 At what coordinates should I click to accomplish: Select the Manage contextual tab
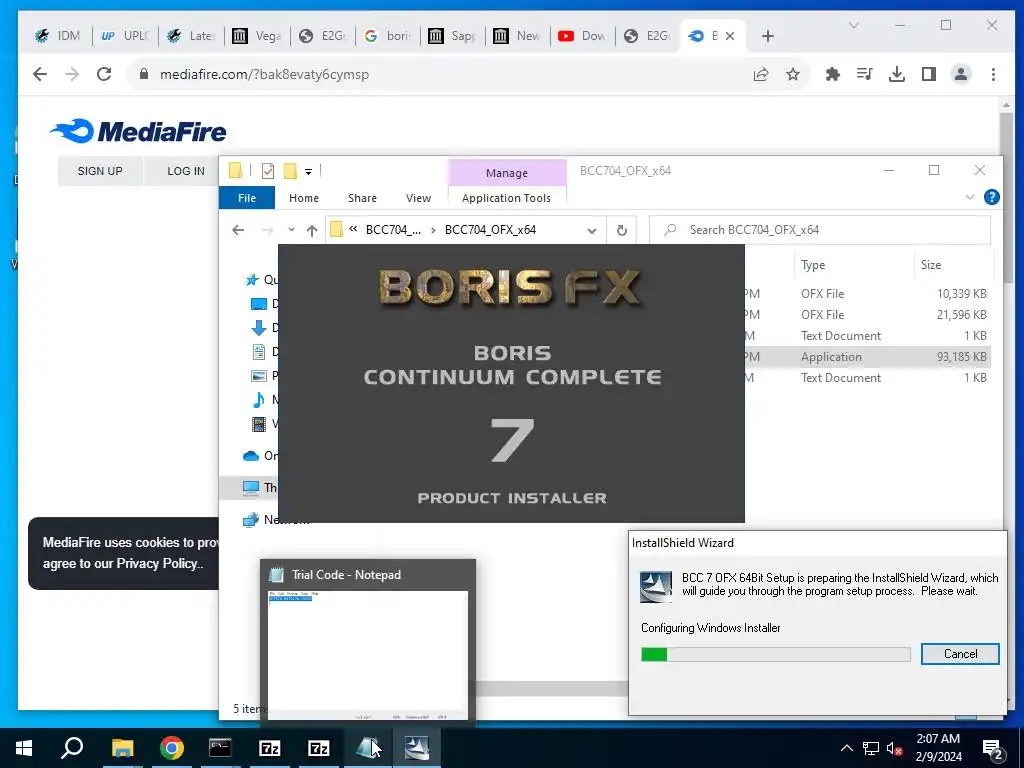(507, 173)
